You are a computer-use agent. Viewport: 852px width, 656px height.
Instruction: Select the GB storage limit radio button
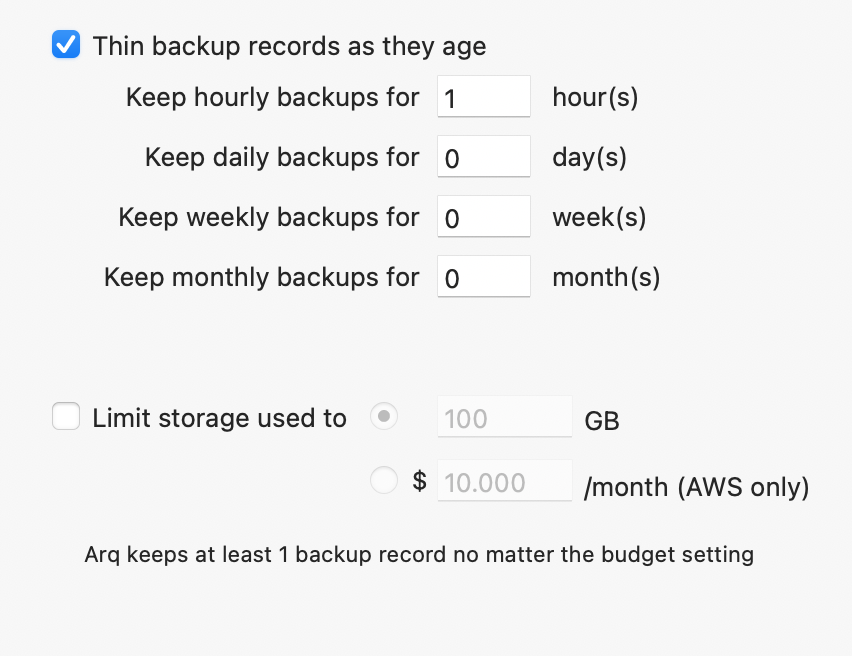click(x=384, y=417)
